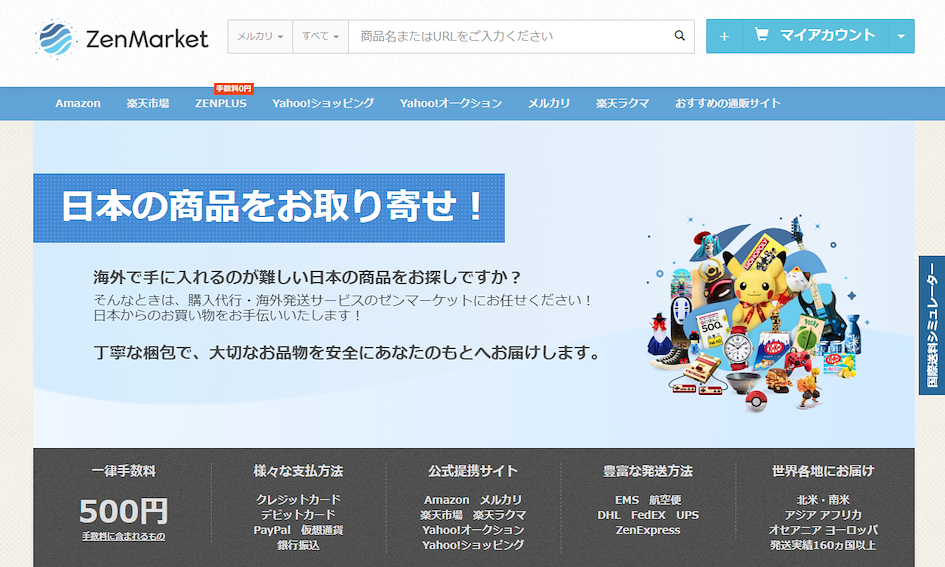
Task: Click the search magnifier icon
Action: [679, 36]
